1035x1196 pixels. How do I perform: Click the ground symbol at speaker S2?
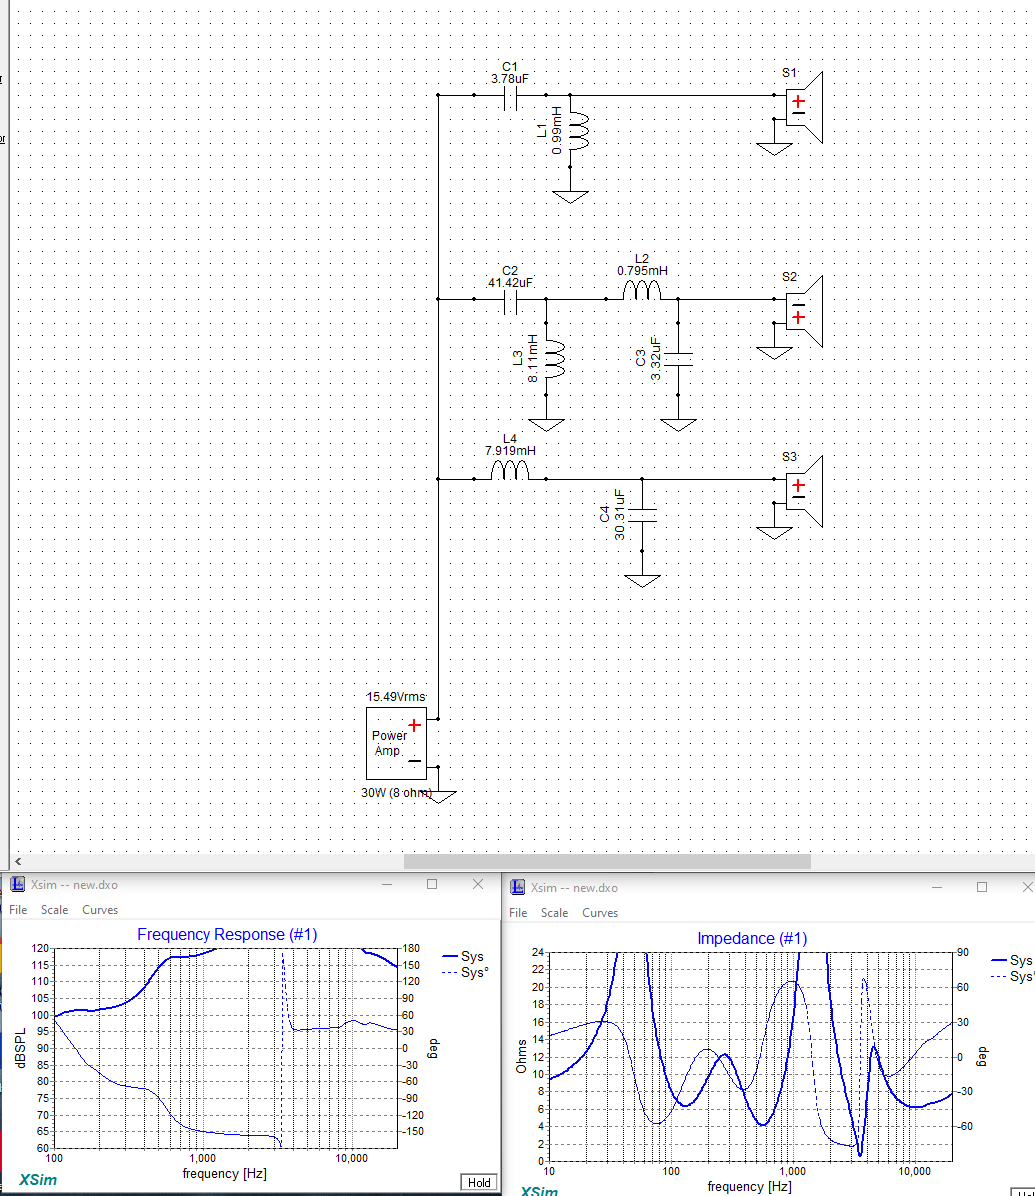774,352
